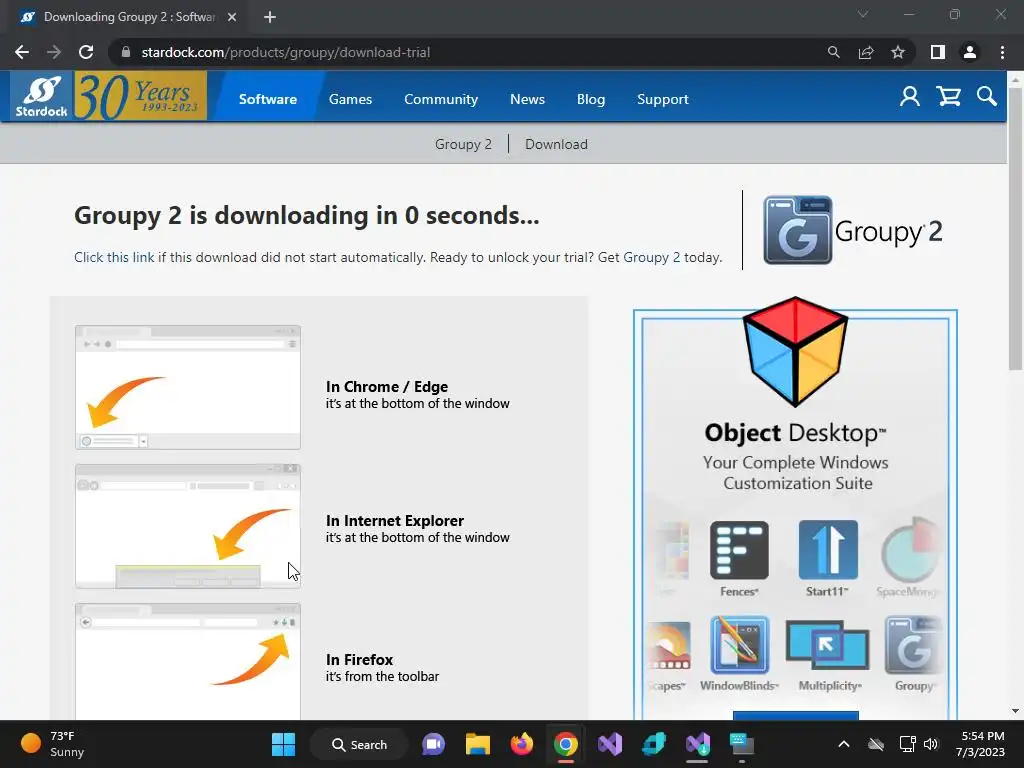Open the 30 Years anniversary banner
The image size is (1024, 768).
pyautogui.click(x=140, y=97)
